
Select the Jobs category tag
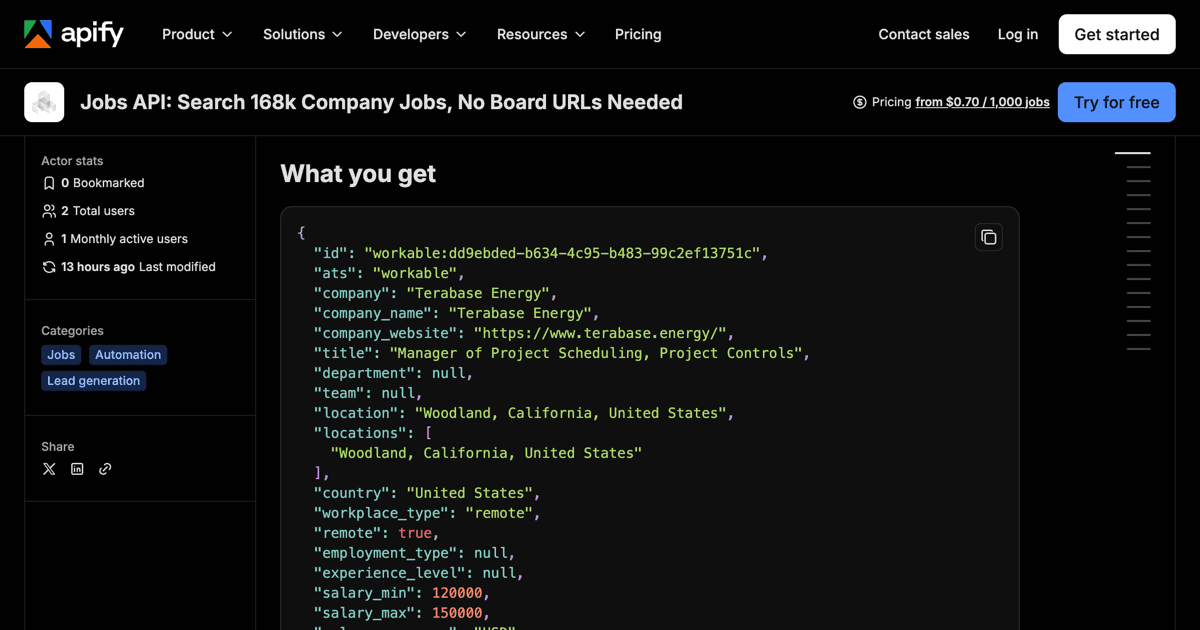click(61, 355)
